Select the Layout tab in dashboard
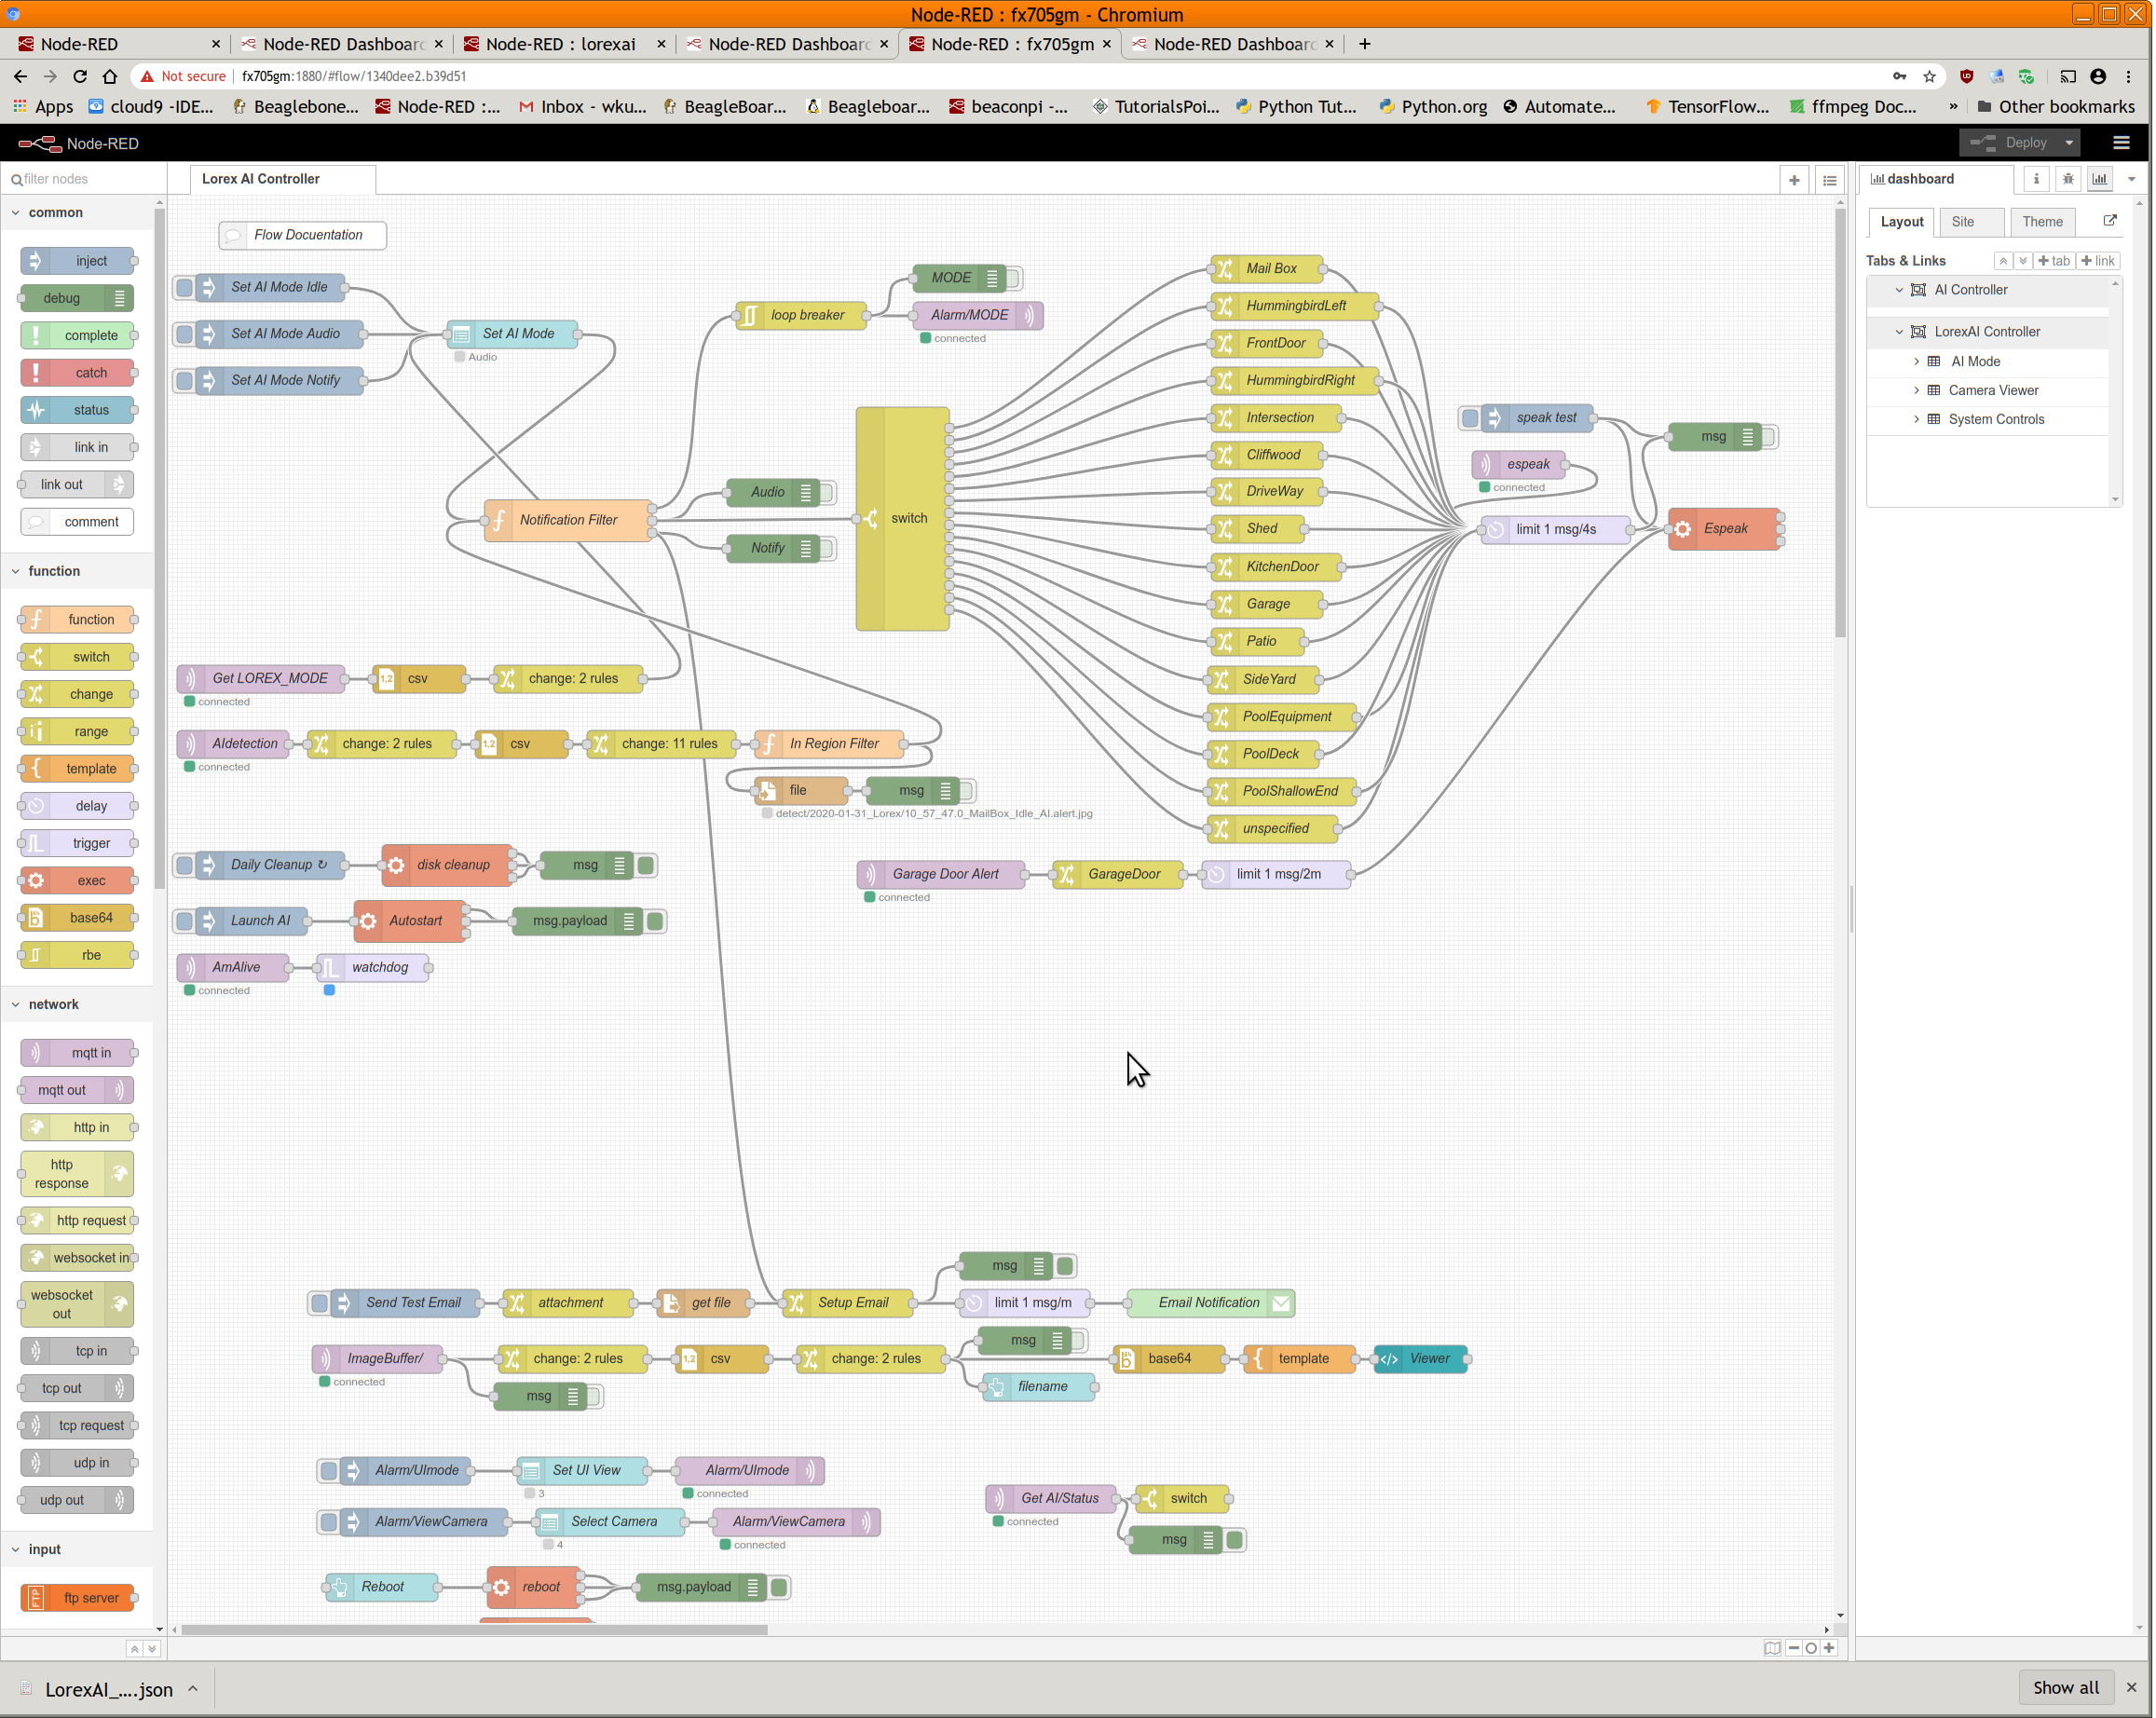The height and width of the screenshot is (1718, 2156). pos(1900,221)
